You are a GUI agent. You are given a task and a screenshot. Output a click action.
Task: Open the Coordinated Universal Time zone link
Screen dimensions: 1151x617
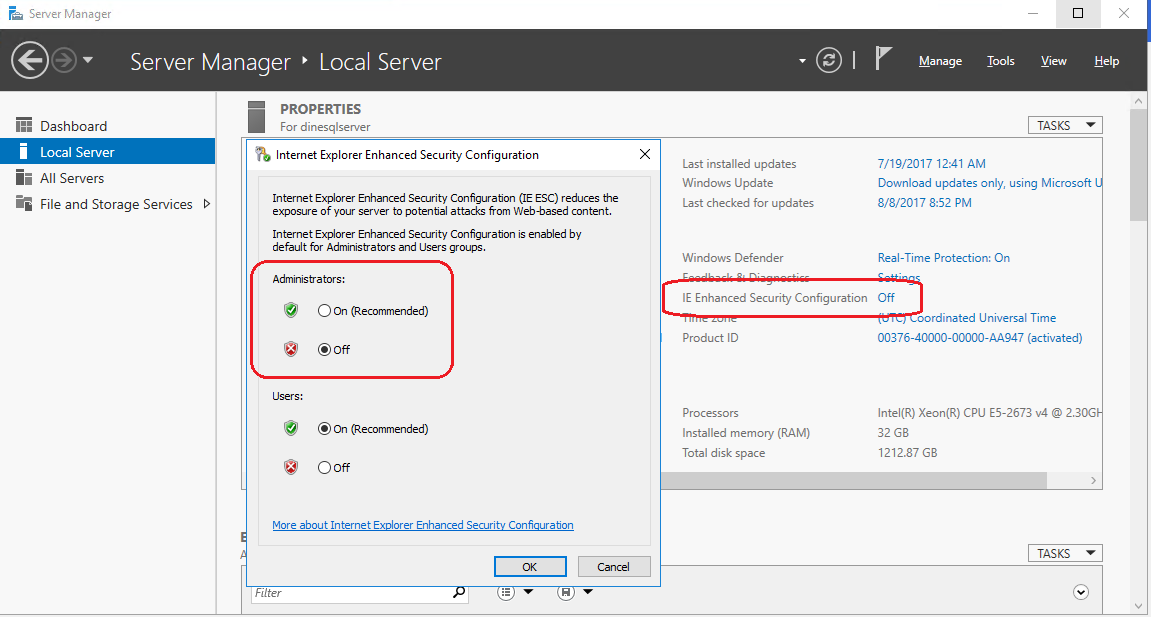click(x=967, y=318)
